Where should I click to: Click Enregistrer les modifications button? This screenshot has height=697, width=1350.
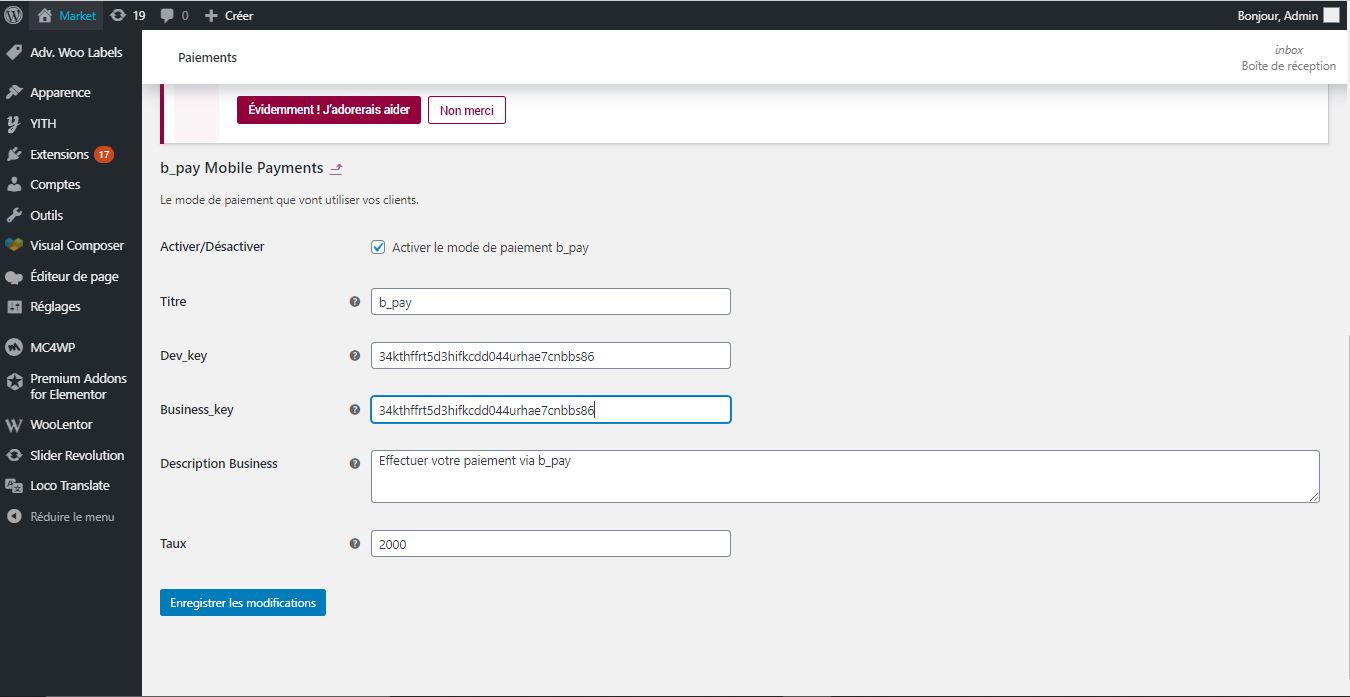(243, 602)
